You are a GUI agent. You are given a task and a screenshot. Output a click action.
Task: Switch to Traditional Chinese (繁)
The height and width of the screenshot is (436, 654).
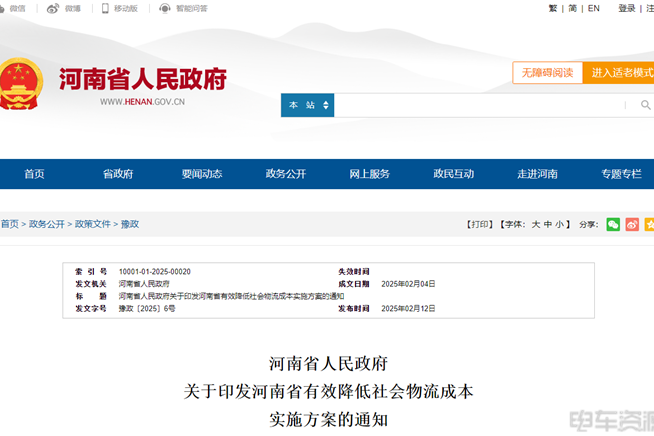coord(553,8)
